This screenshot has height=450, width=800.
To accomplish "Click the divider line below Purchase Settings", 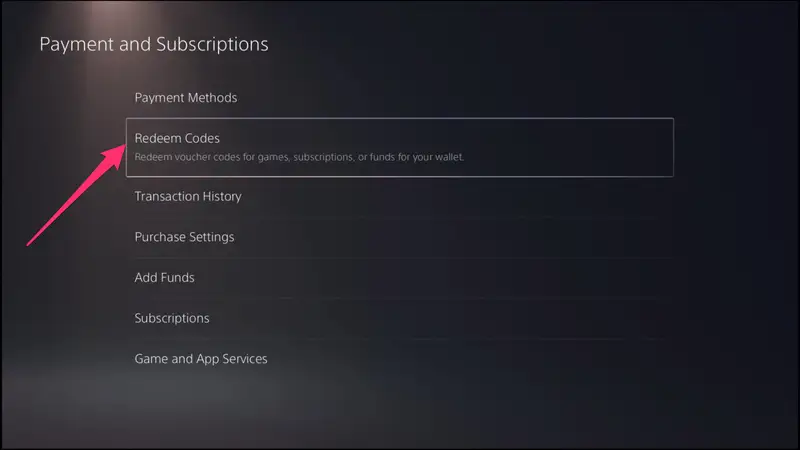I will pos(399,258).
